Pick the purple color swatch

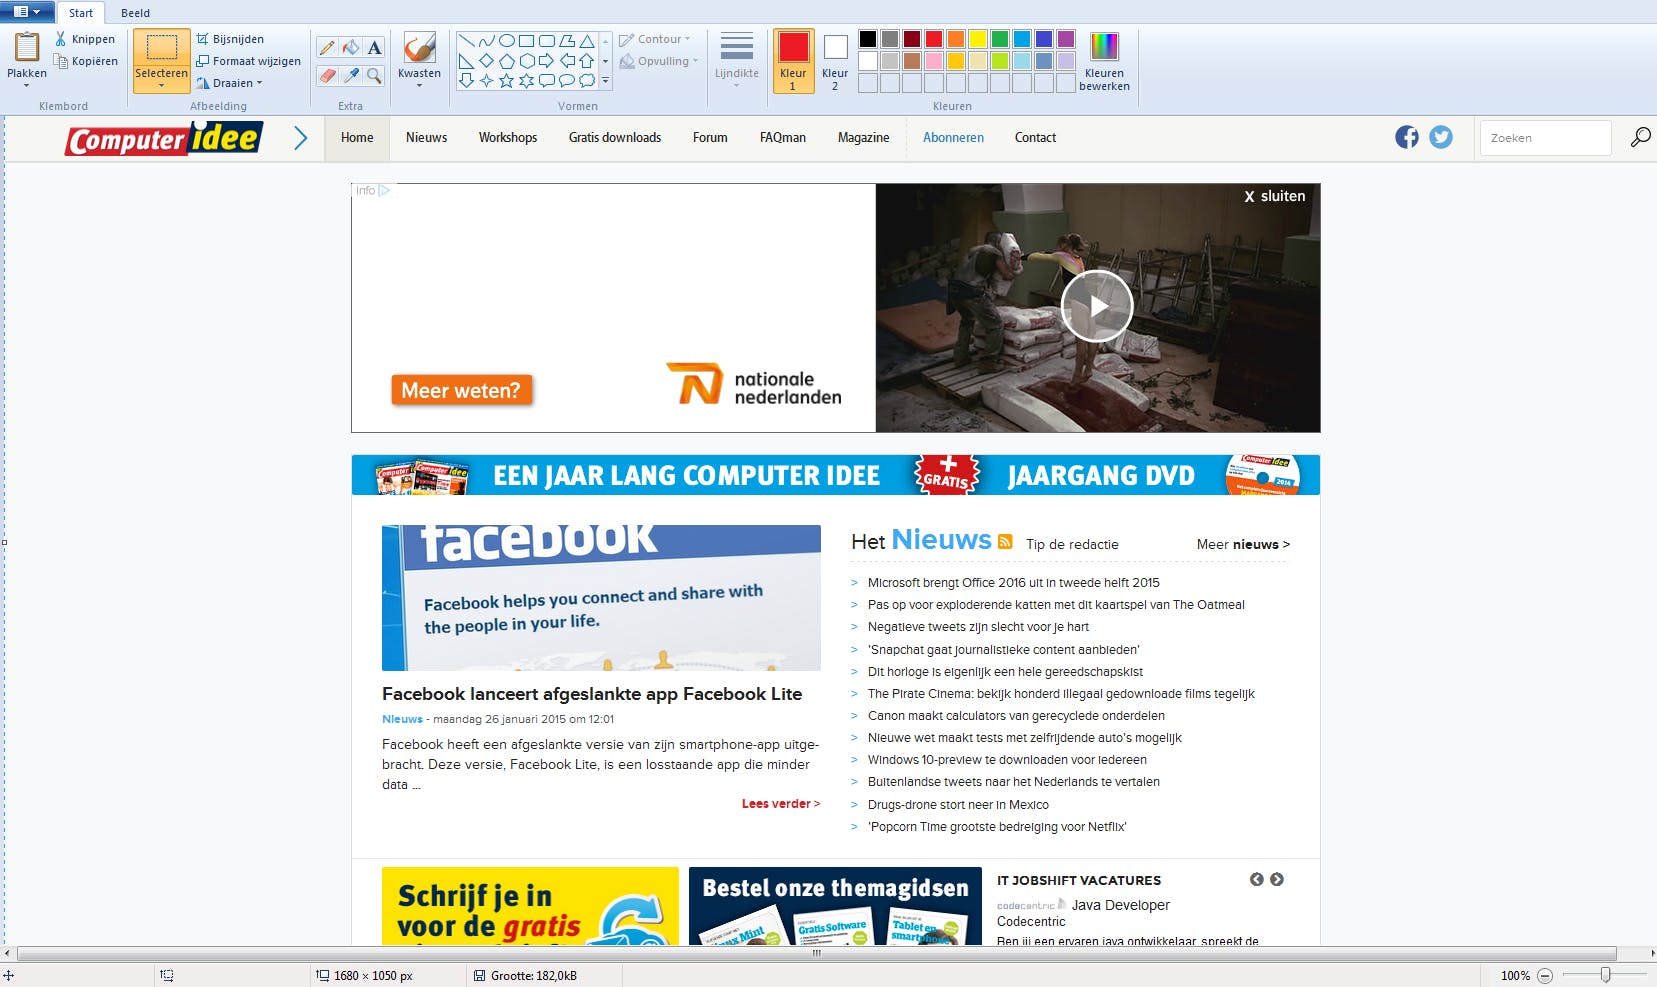pos(1066,39)
